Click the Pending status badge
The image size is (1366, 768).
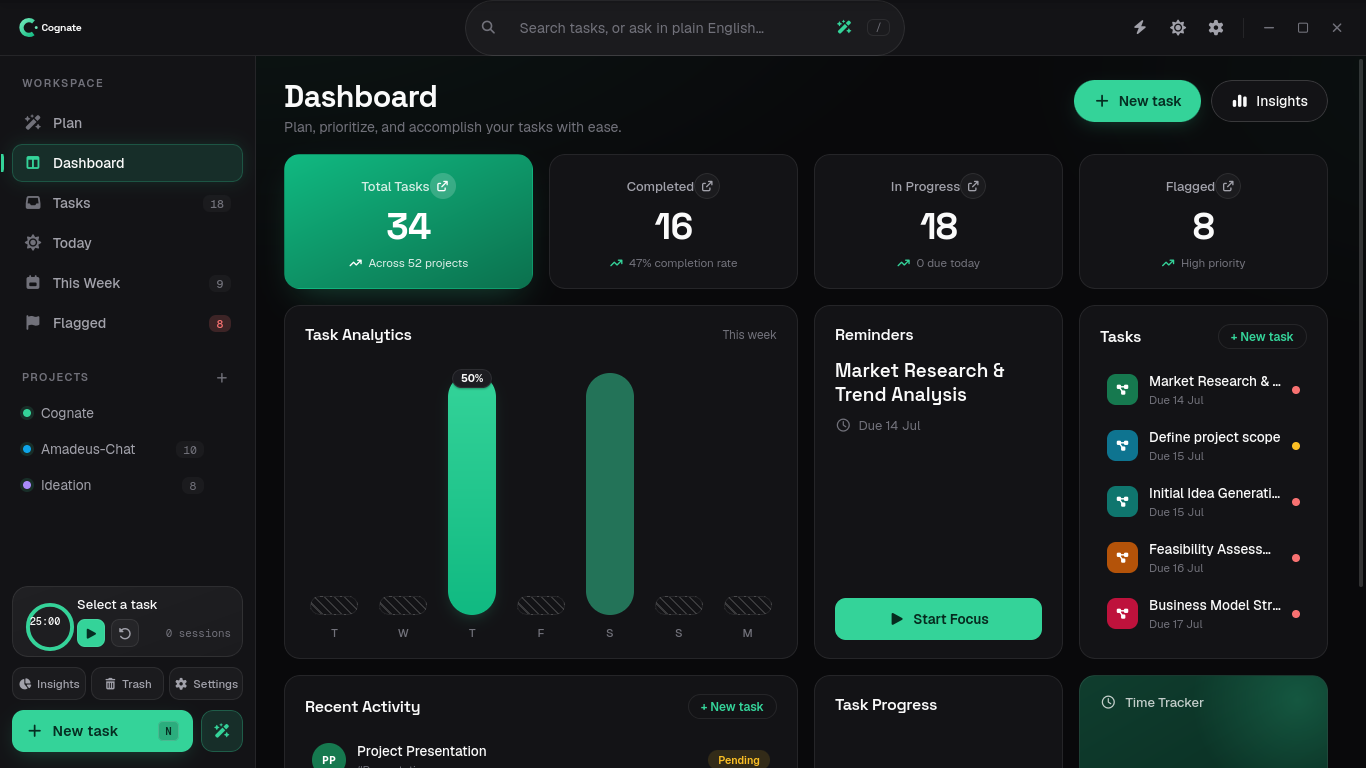(x=739, y=760)
